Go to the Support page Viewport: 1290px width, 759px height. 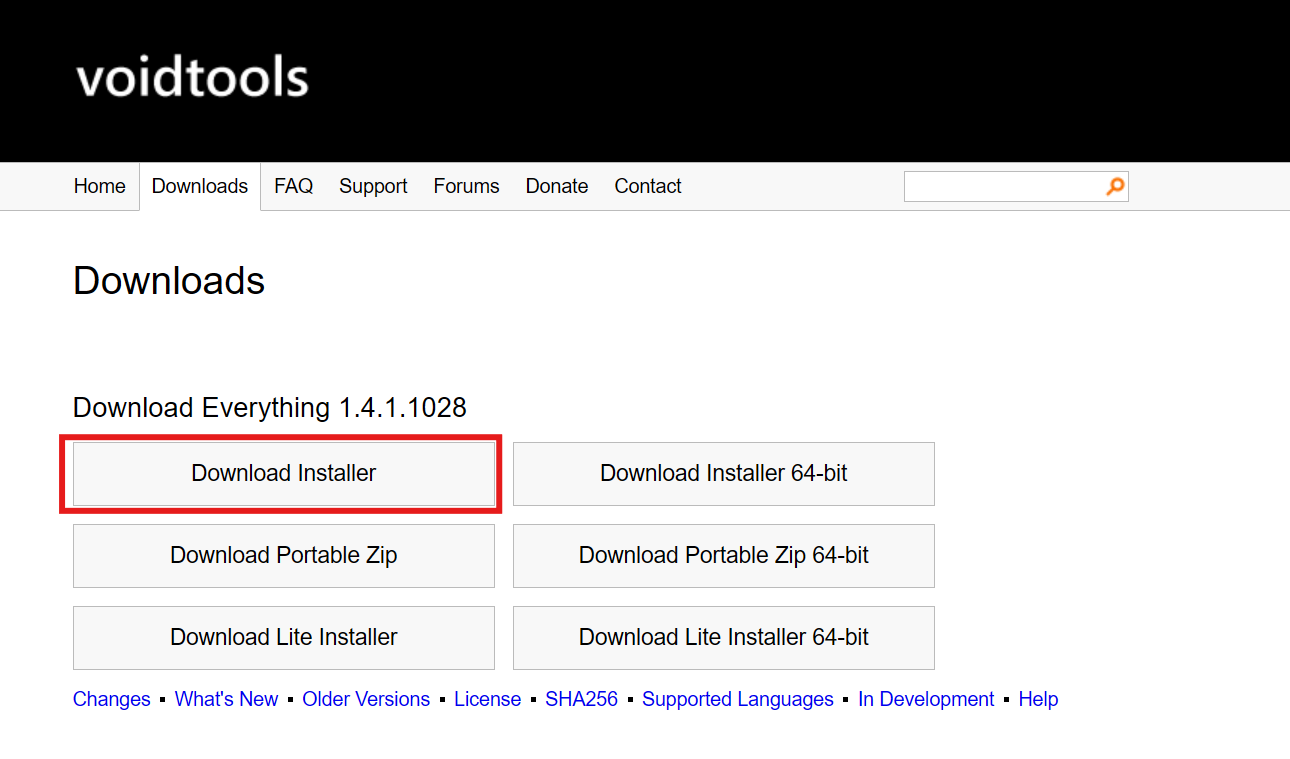point(373,186)
